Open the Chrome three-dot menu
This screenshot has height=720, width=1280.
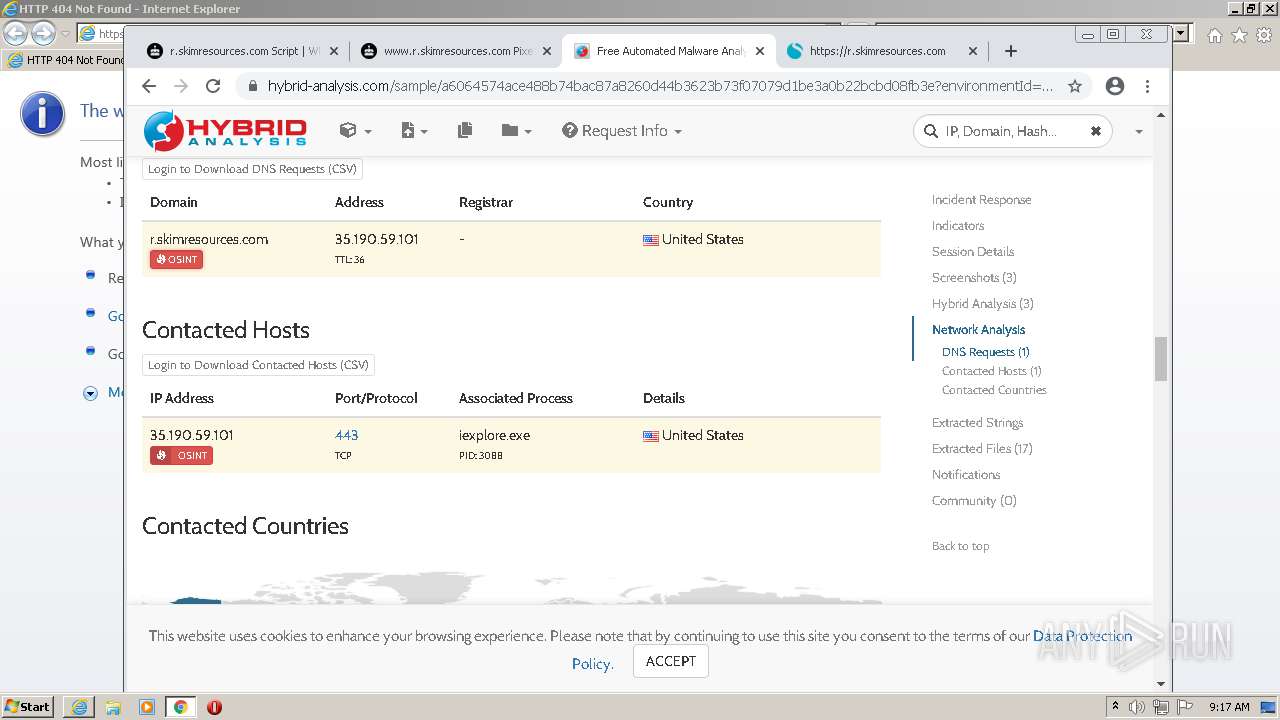pyautogui.click(x=1147, y=86)
